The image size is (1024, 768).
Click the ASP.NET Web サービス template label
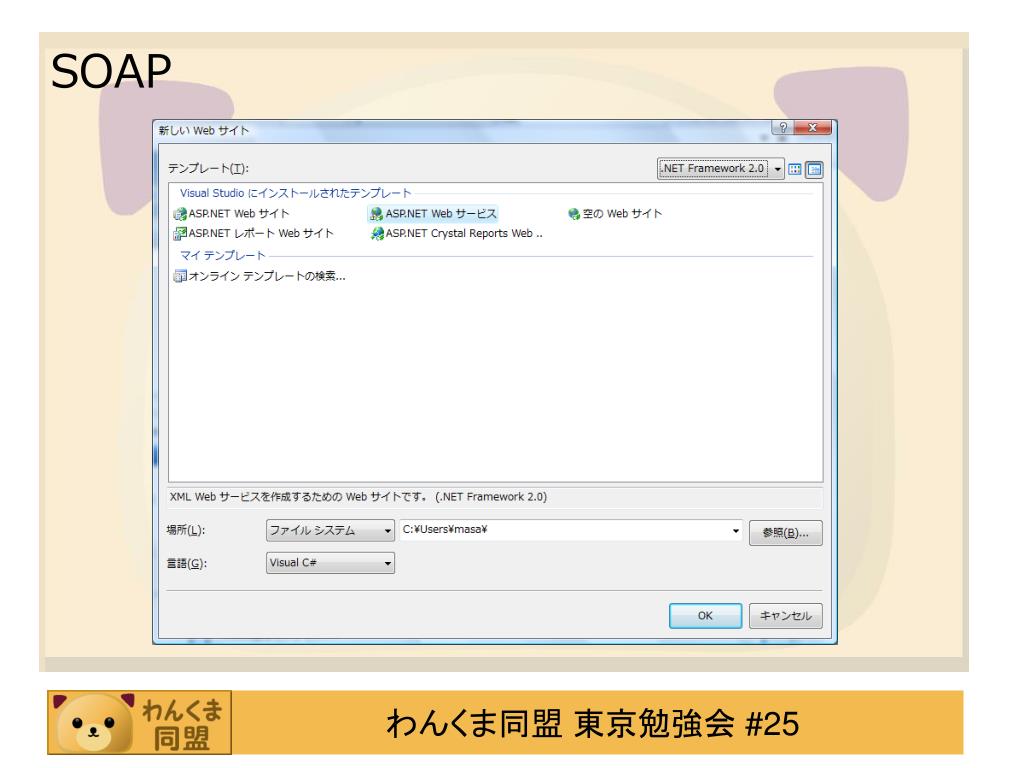click(441, 214)
